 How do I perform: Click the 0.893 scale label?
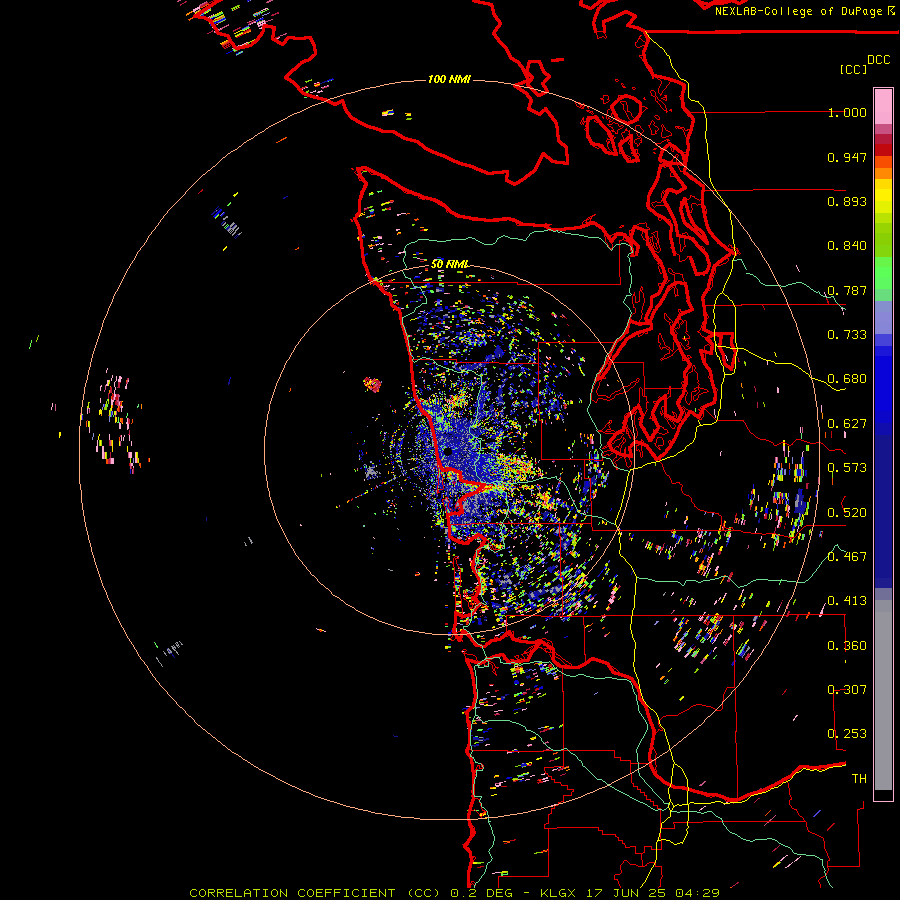[x=847, y=201]
